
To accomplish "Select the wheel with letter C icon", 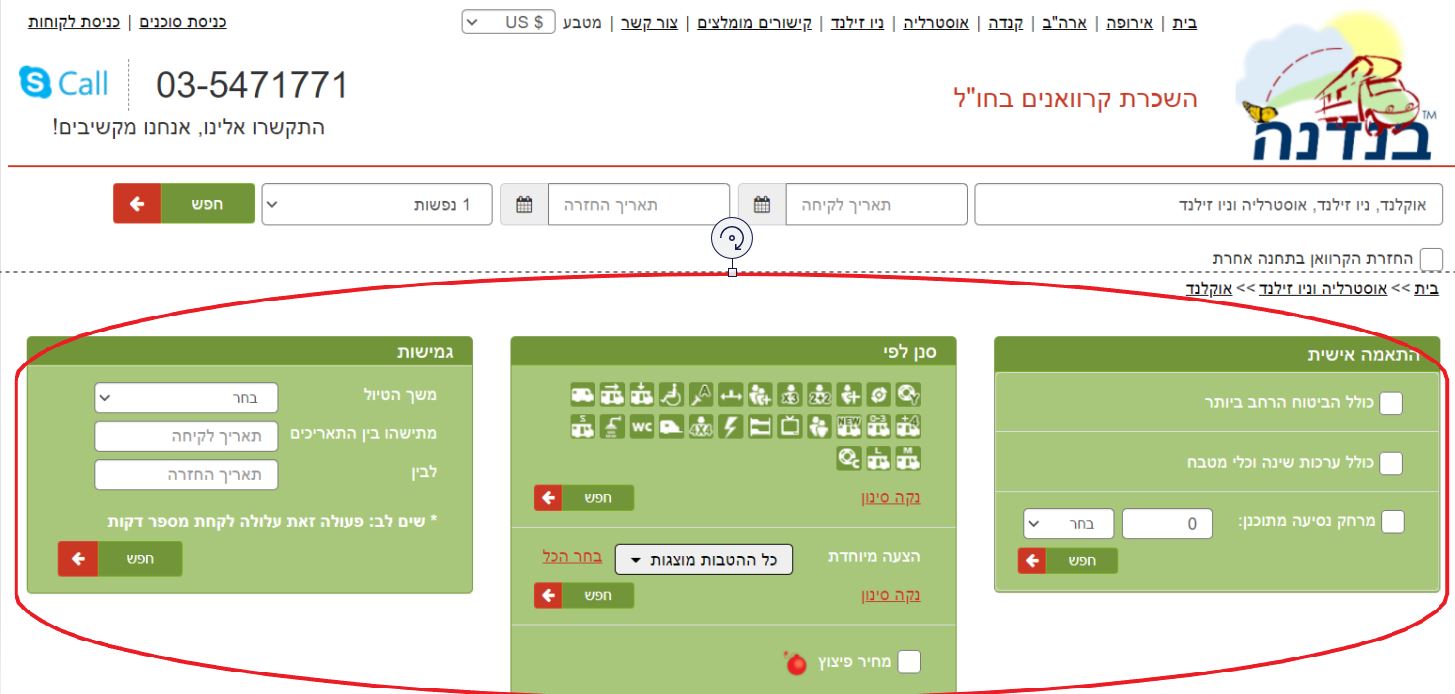I will pyautogui.click(x=849, y=458).
